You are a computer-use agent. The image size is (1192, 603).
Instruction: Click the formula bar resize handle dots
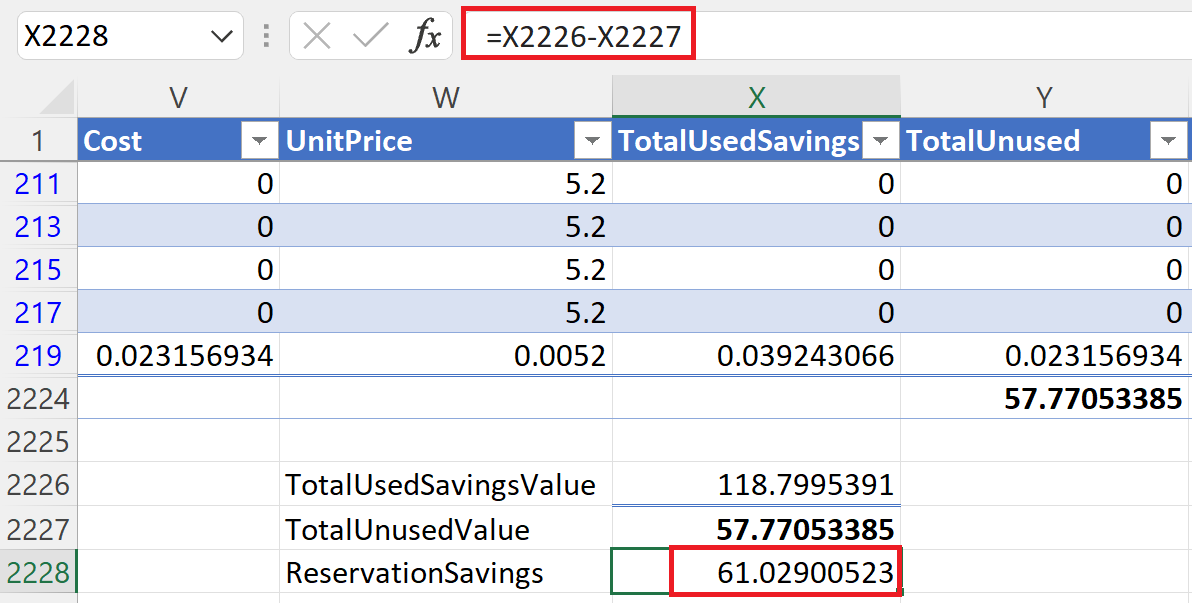tap(266, 36)
